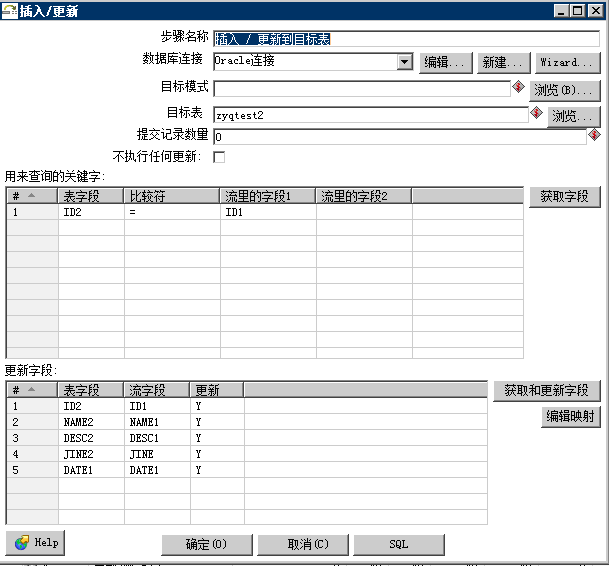
Task: Select NAME1 stream field cell
Action: (157, 422)
